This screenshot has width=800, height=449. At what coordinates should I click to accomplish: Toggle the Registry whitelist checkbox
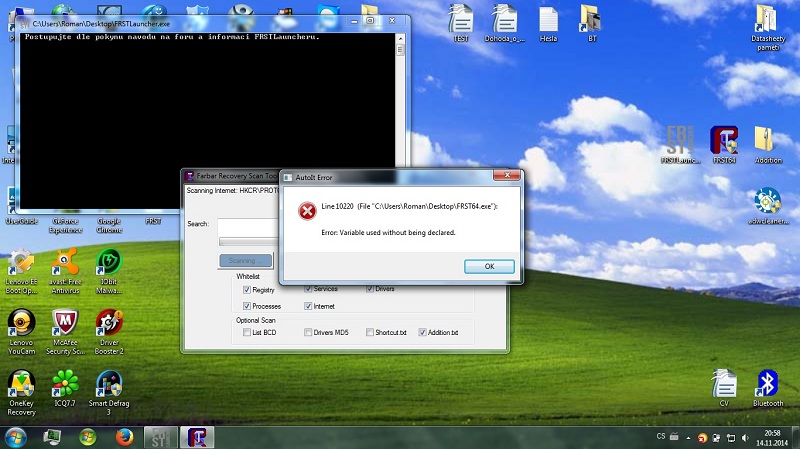247,290
